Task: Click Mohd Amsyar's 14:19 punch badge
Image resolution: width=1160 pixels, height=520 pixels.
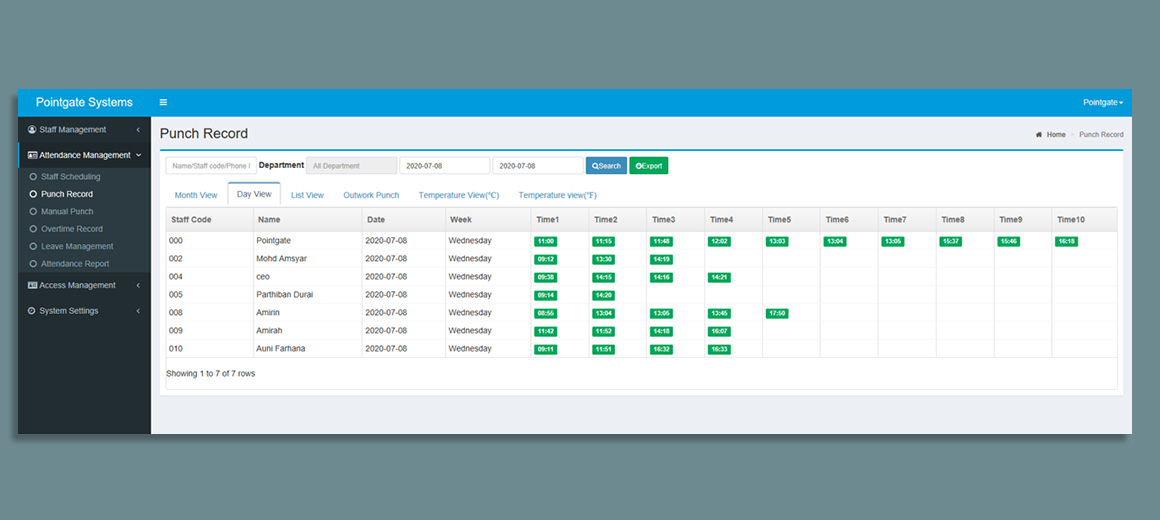Action: pos(661,260)
